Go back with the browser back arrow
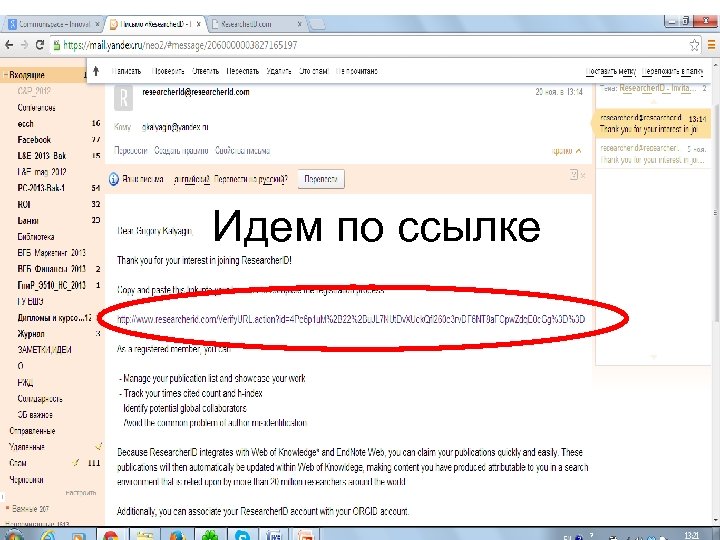The width and height of the screenshot is (720, 540). tap(9, 45)
